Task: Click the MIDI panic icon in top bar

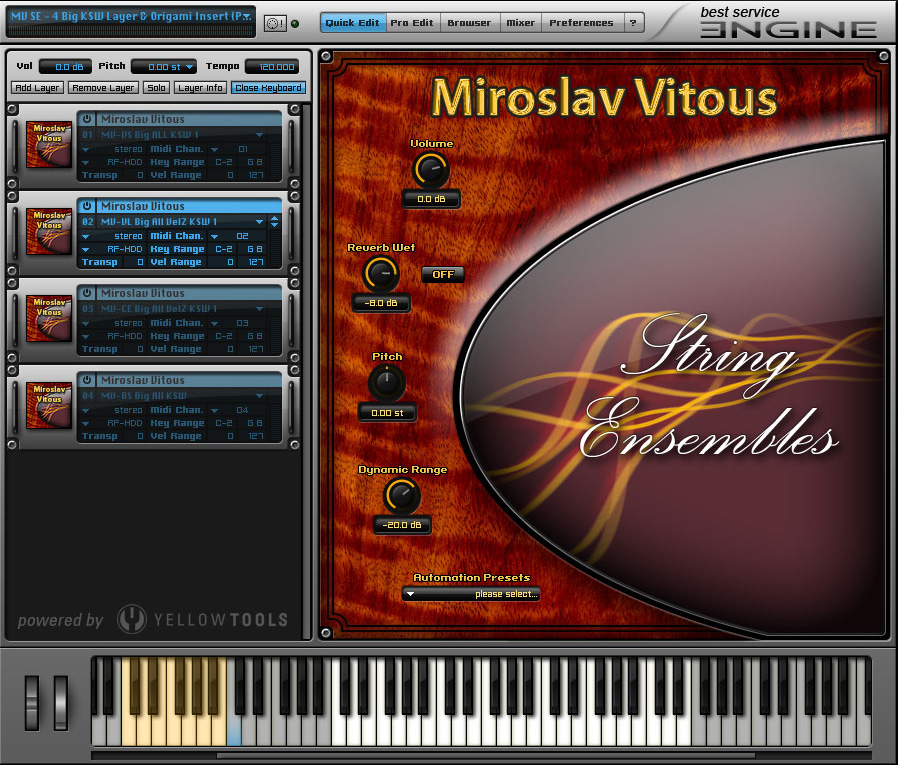Action: pyautogui.click(x=275, y=23)
